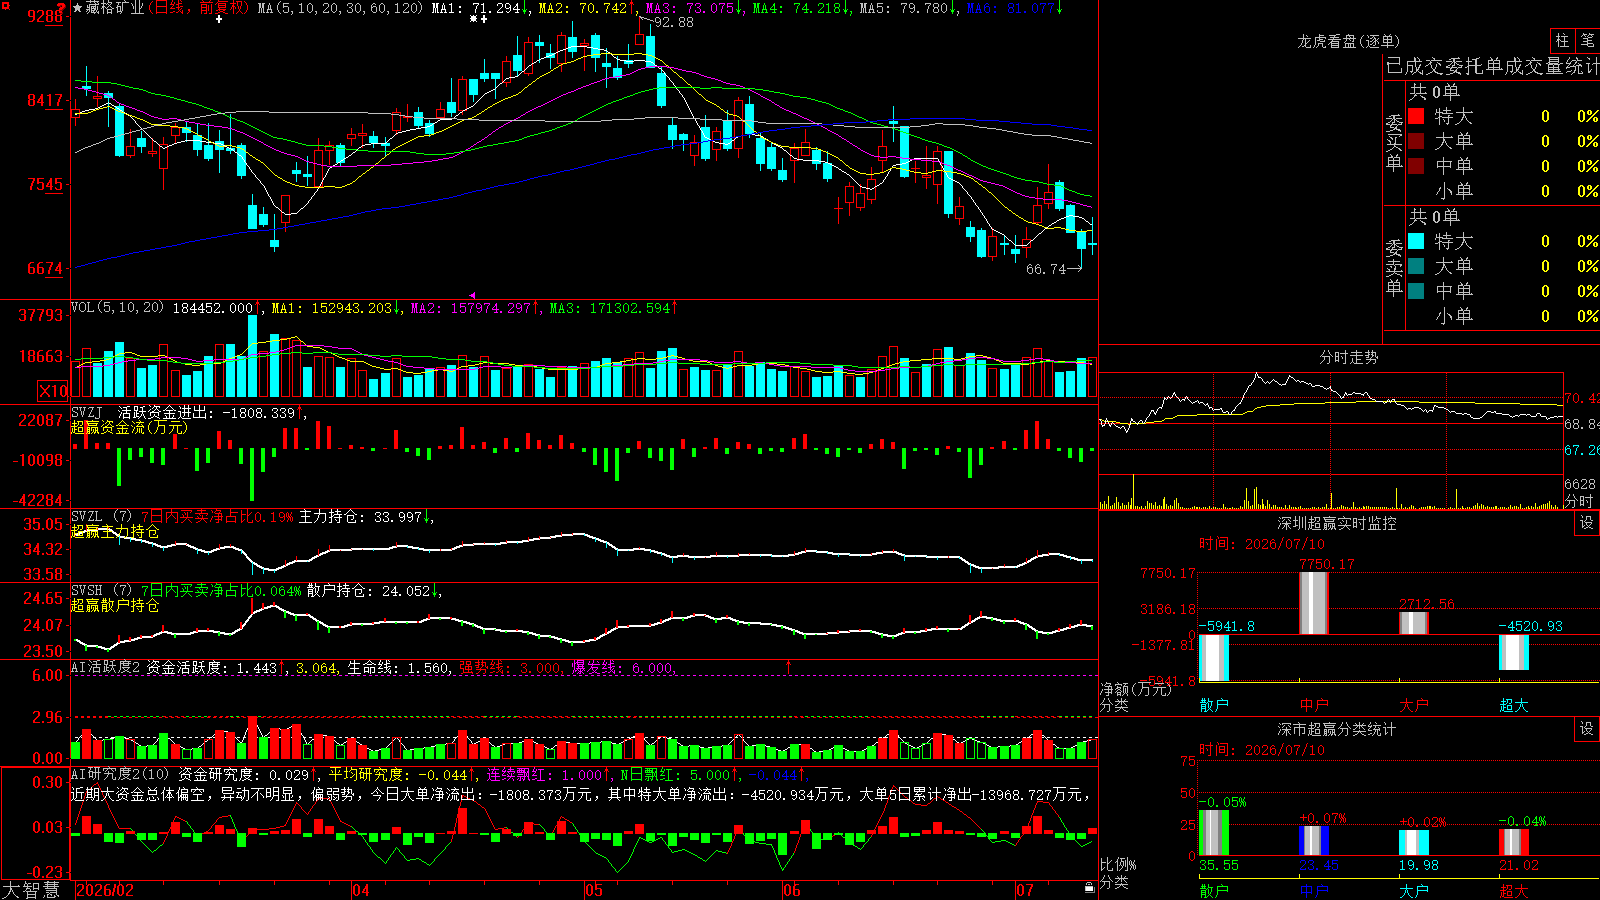The image size is (1600, 900).
Task: Click the 大智慧 logo at bottom-left
Action: (31, 890)
